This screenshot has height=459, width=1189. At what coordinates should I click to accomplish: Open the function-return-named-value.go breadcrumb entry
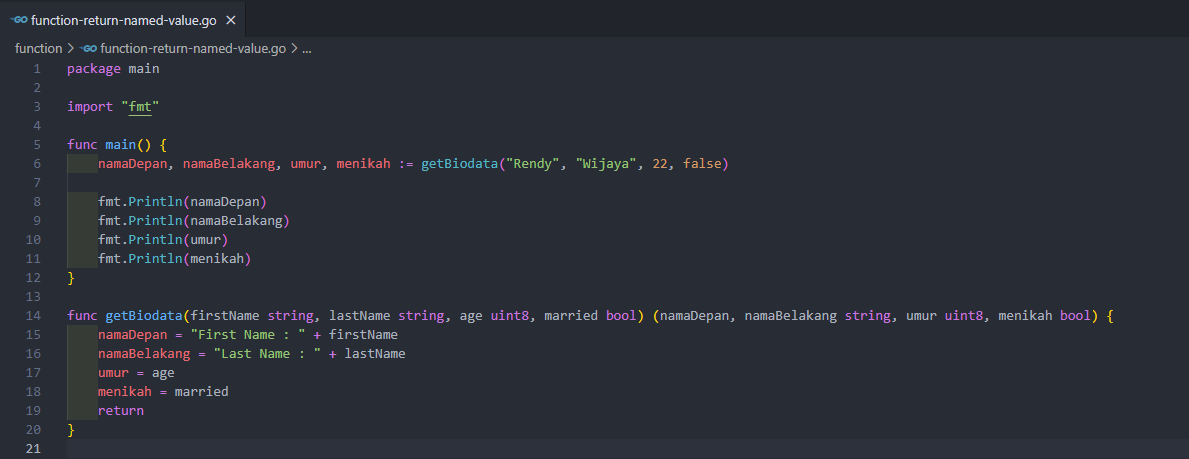pyautogui.click(x=193, y=49)
